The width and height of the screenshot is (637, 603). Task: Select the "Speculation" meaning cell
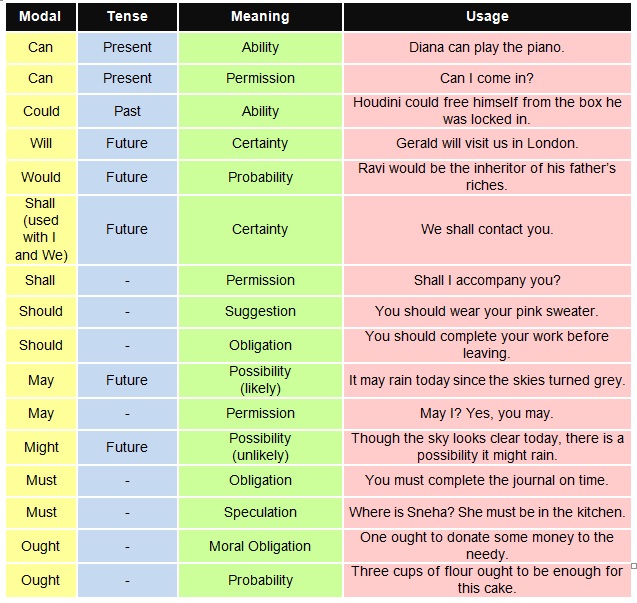coord(260,512)
